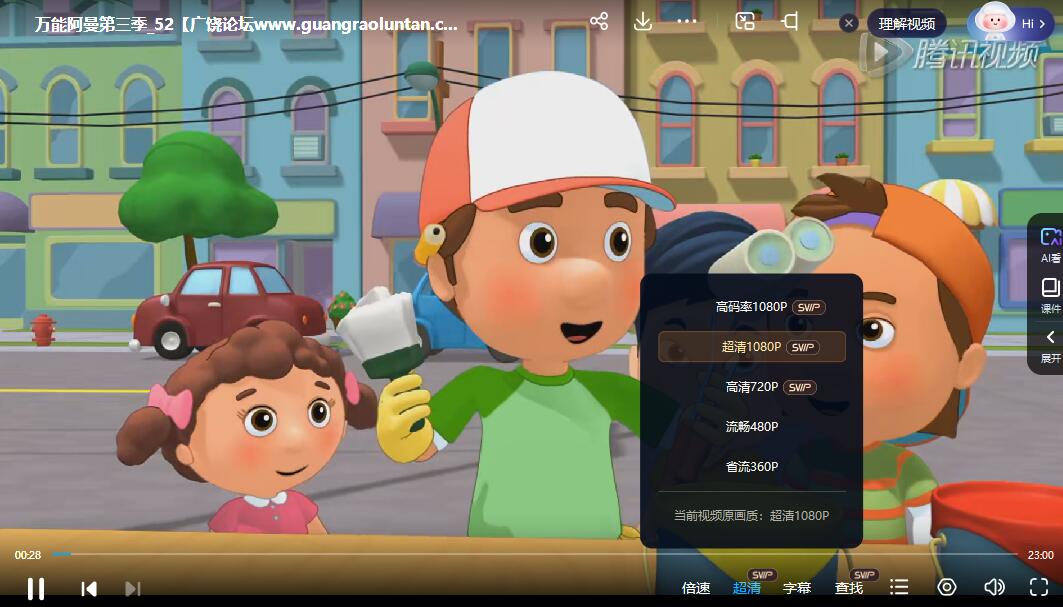Click the 理解视频 button

pyautogui.click(x=907, y=23)
